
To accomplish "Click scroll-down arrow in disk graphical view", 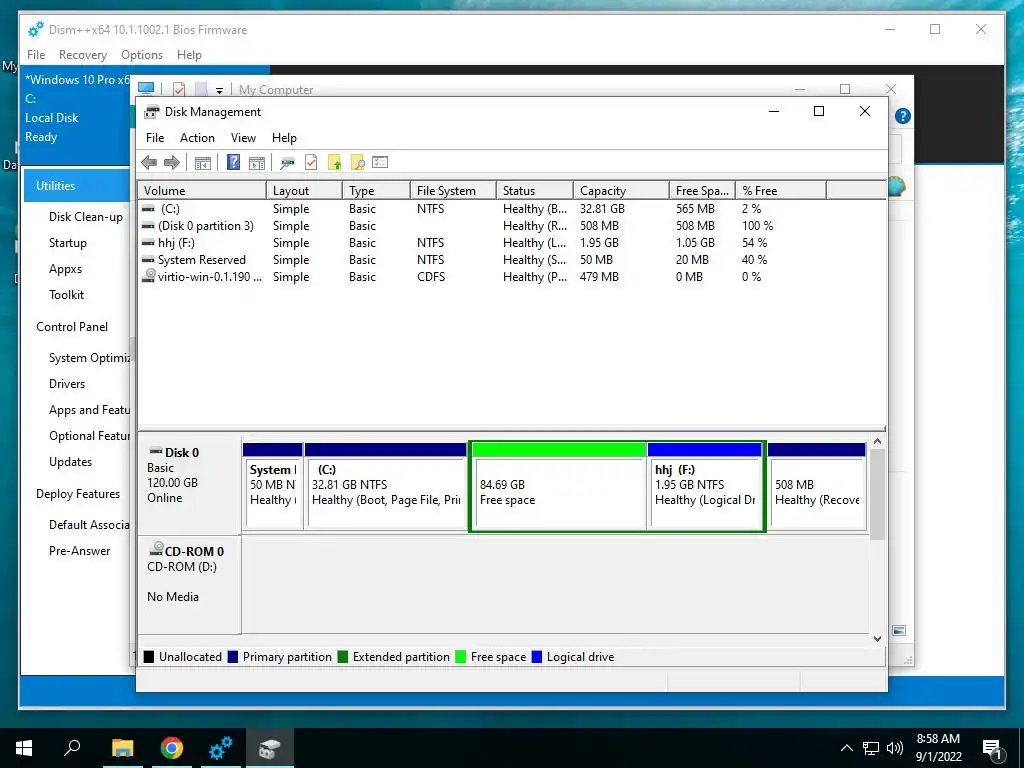I will pos(877,639).
